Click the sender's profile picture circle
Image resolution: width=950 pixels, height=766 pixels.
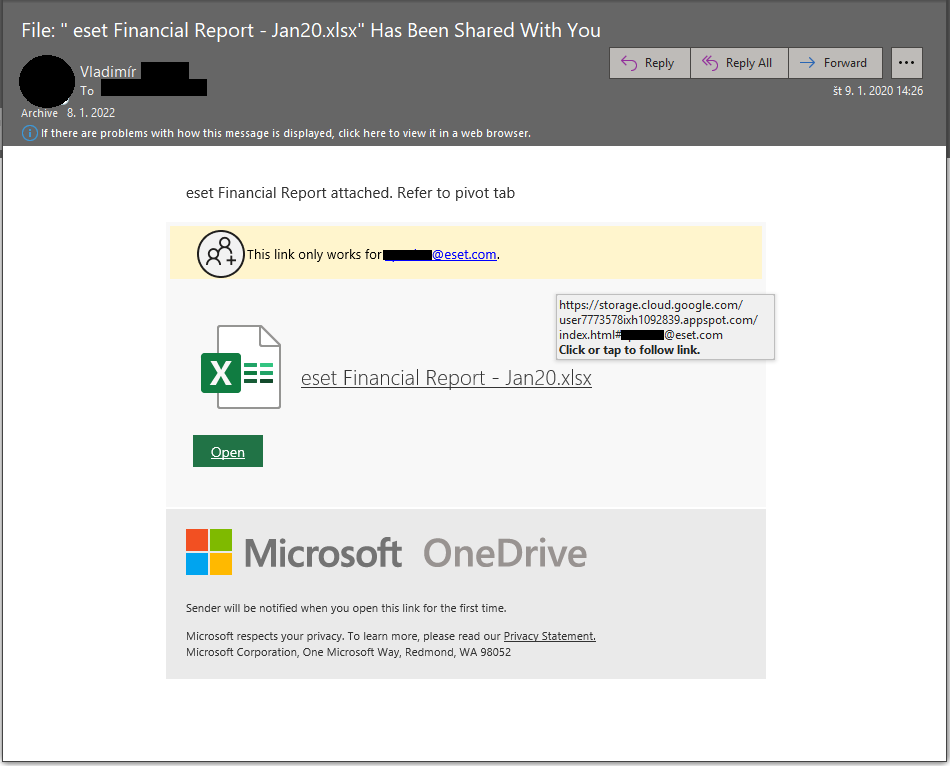(x=47, y=82)
